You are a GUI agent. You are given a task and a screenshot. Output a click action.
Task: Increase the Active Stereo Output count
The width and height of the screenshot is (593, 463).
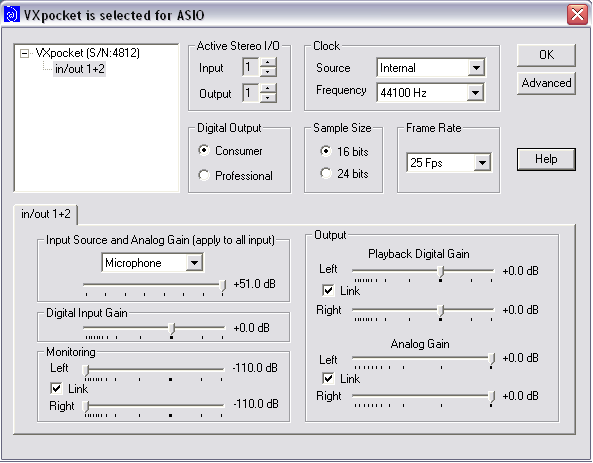(x=268, y=88)
